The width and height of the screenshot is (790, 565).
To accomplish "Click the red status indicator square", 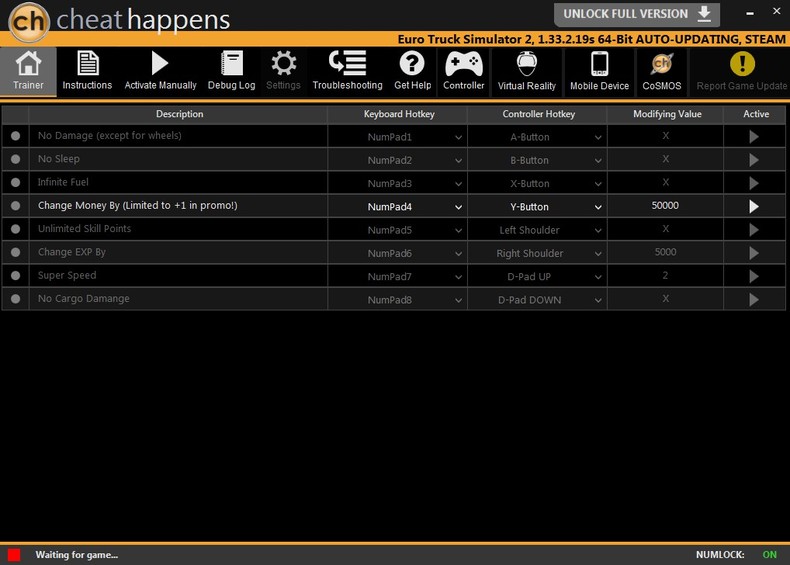I will point(14,555).
